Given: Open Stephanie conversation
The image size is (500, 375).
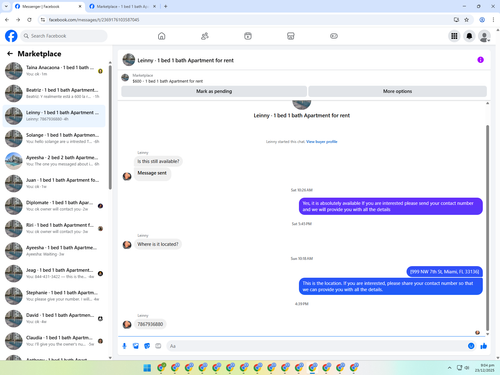Looking at the screenshot, I should pos(54,296).
